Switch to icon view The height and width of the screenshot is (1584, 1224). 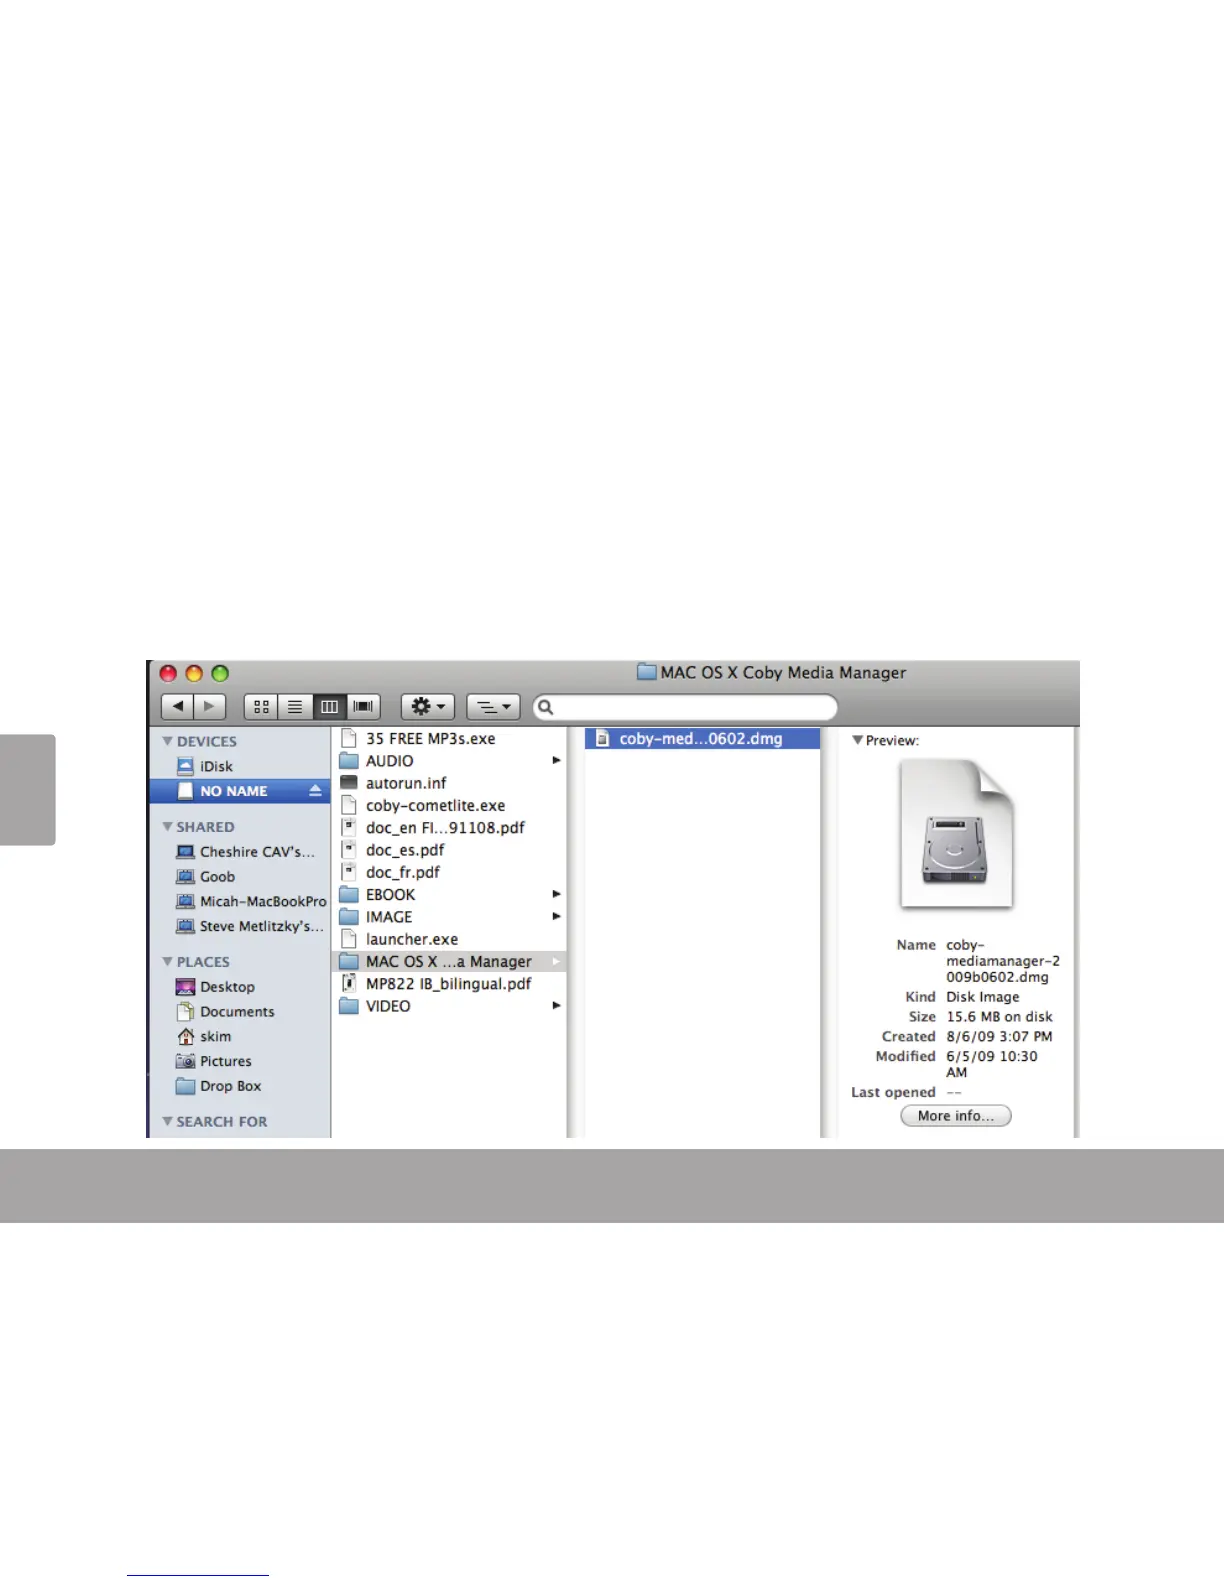point(261,707)
